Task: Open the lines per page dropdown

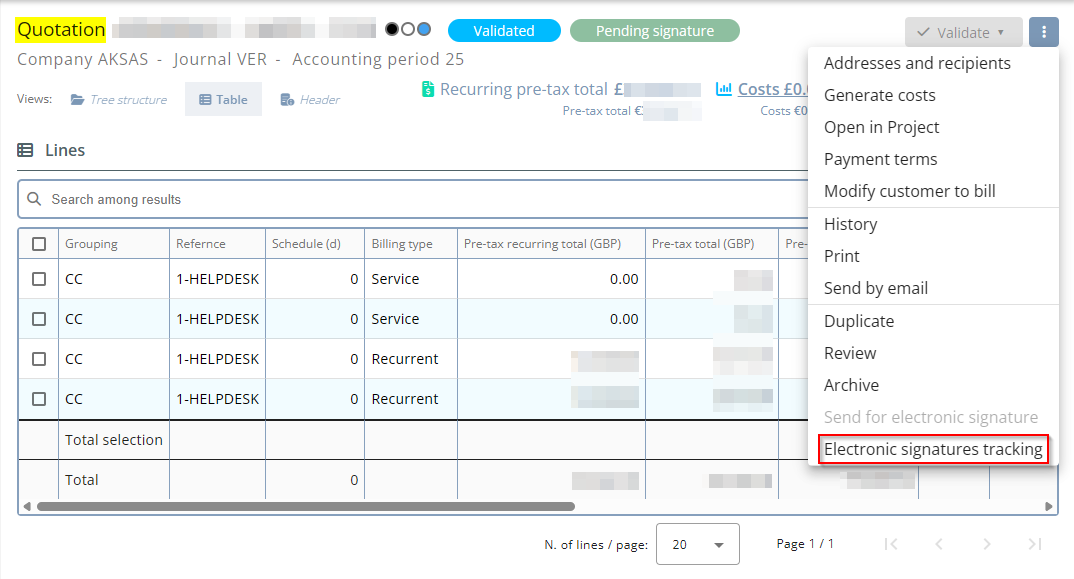Action: (x=697, y=545)
